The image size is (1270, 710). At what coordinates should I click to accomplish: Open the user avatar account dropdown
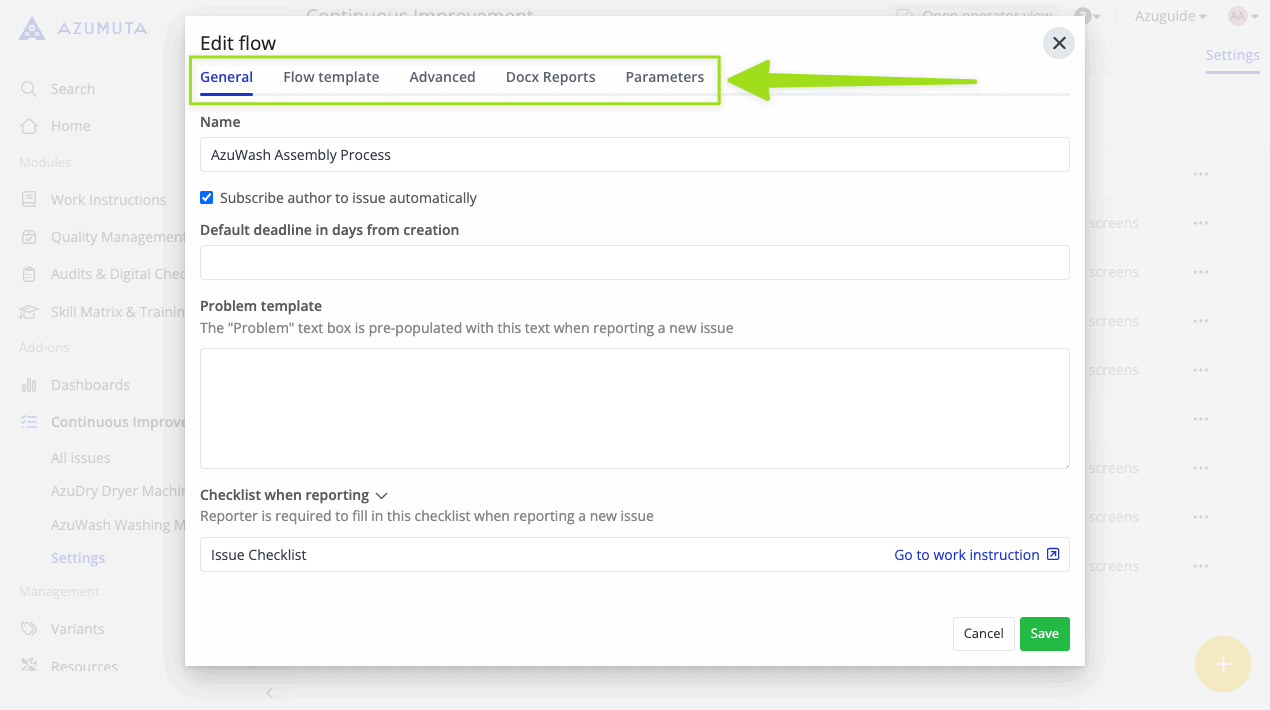1243,16
